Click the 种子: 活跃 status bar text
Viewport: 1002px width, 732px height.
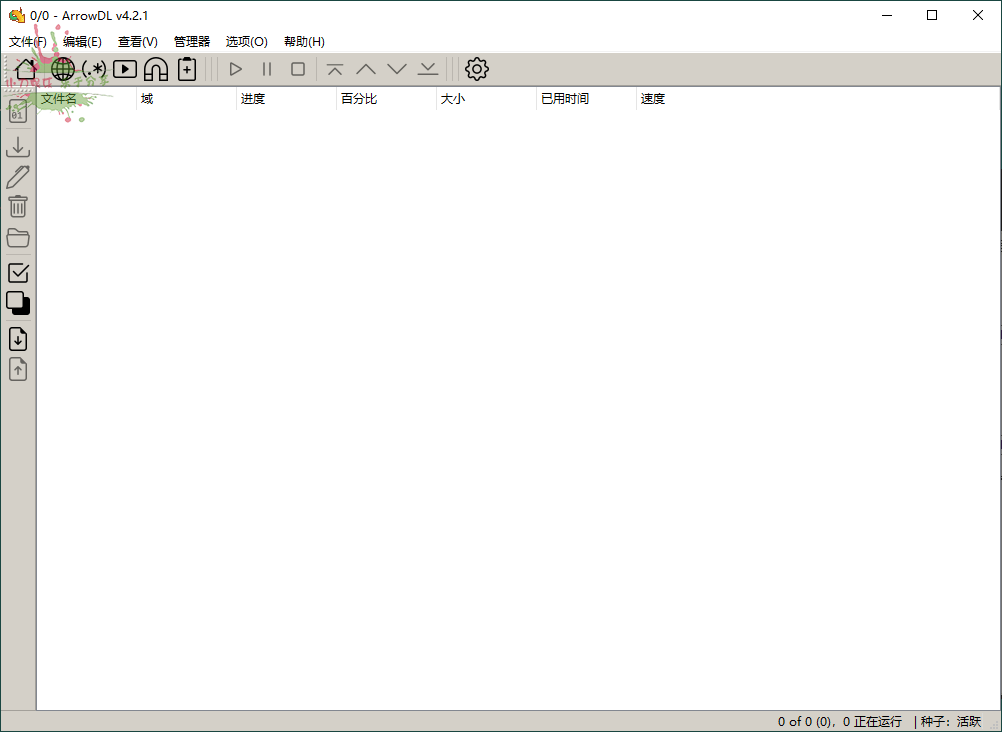950,721
